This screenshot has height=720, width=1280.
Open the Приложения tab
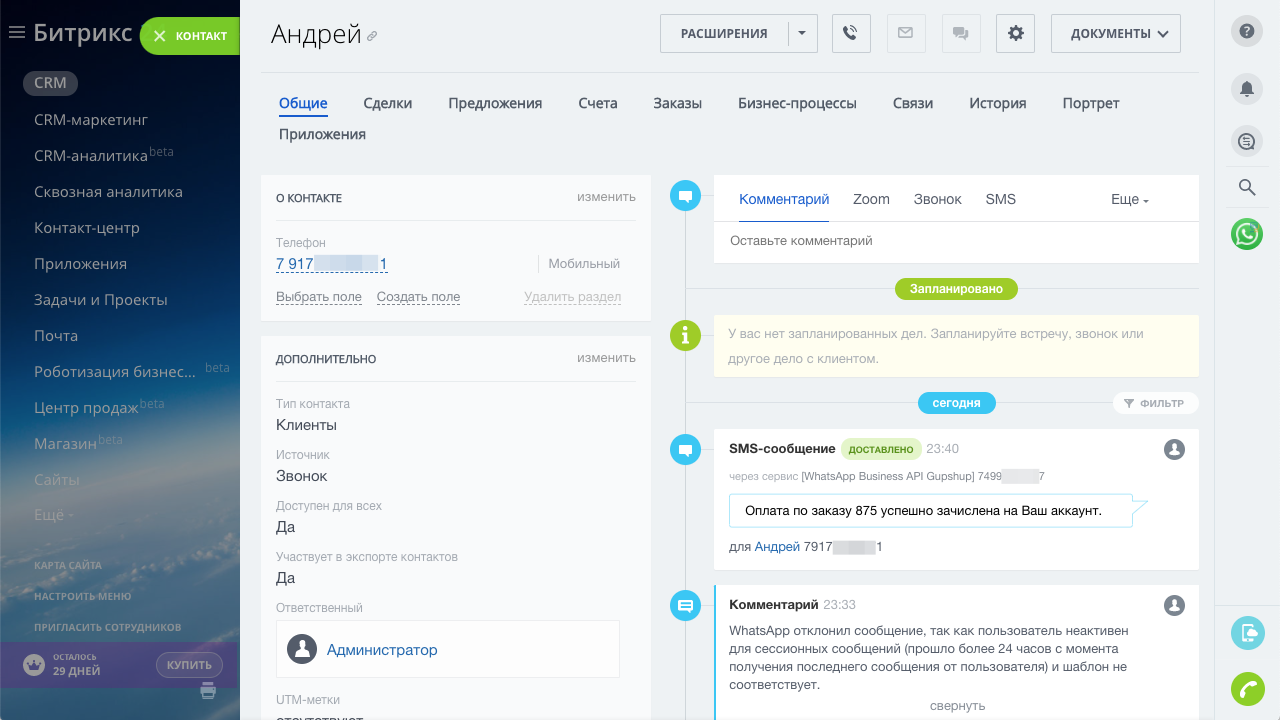pos(322,134)
